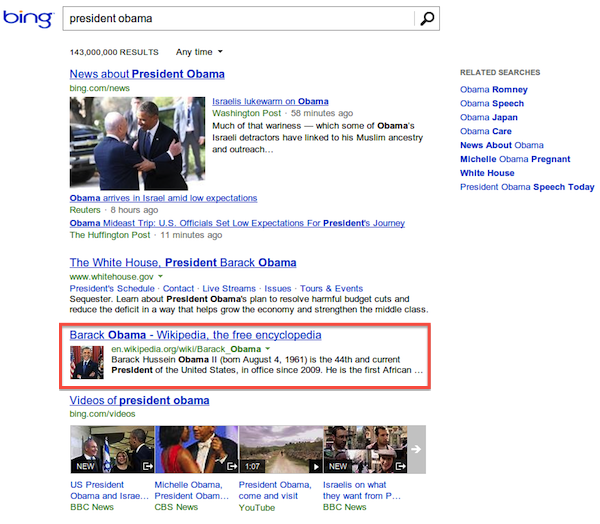Open Videos of president obama link
This screenshot has width=600, height=524.
pyautogui.click(x=139, y=400)
